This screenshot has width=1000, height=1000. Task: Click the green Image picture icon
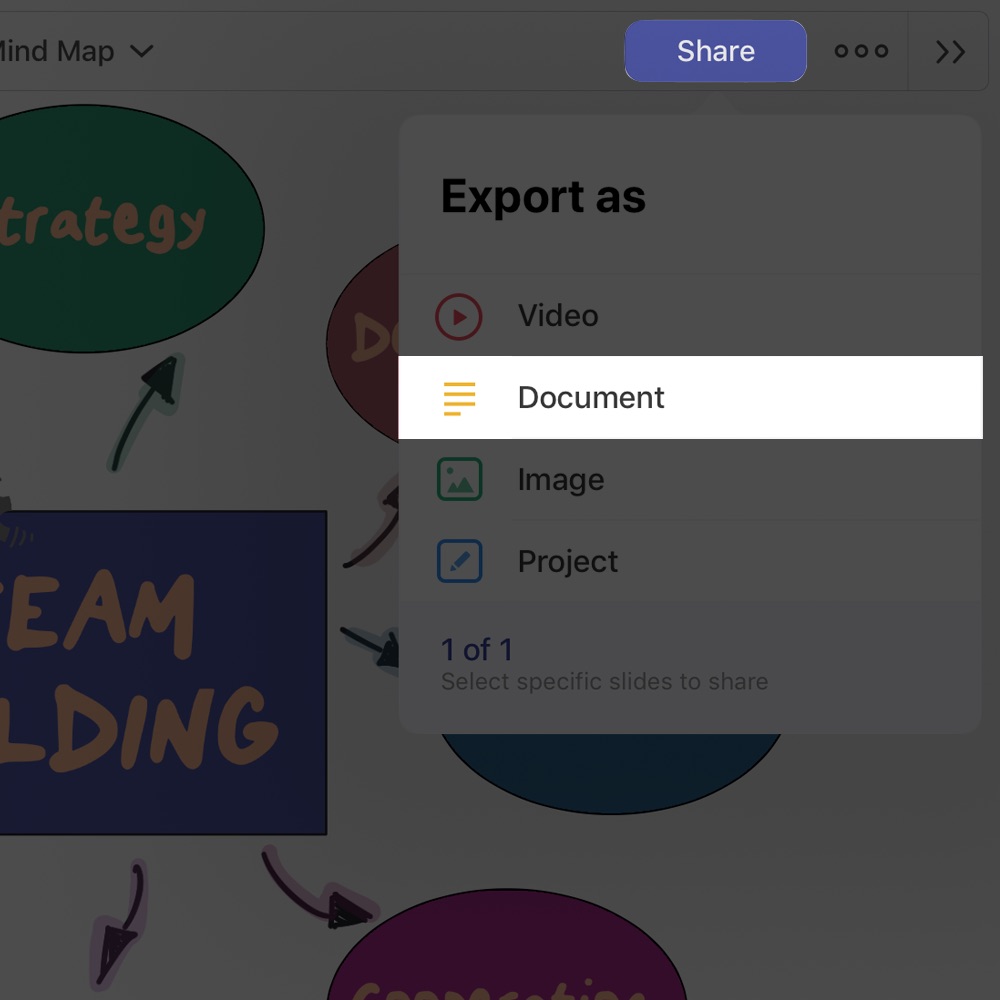click(459, 479)
